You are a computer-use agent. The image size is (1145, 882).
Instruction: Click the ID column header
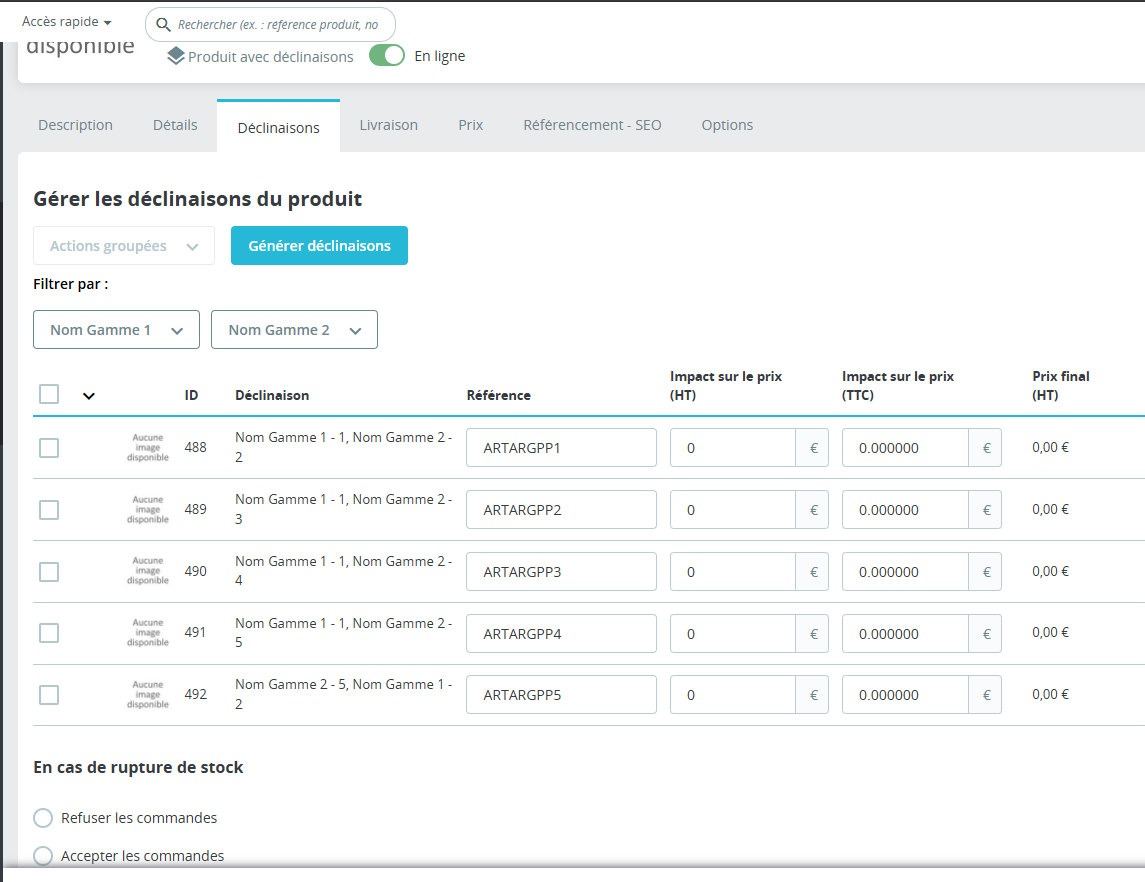[191, 395]
